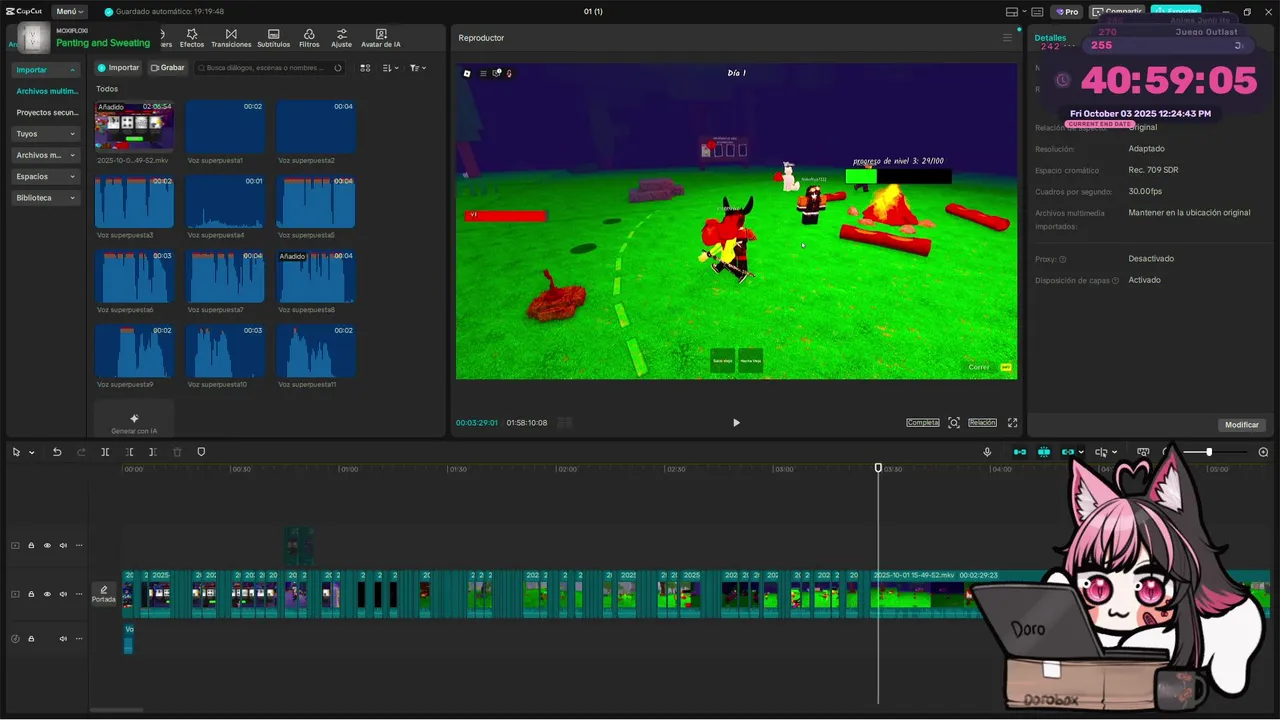Select the 2025-10-0...49-52.mkv video thumbnail
Viewport: 1280px width, 720px height.
pos(134,126)
